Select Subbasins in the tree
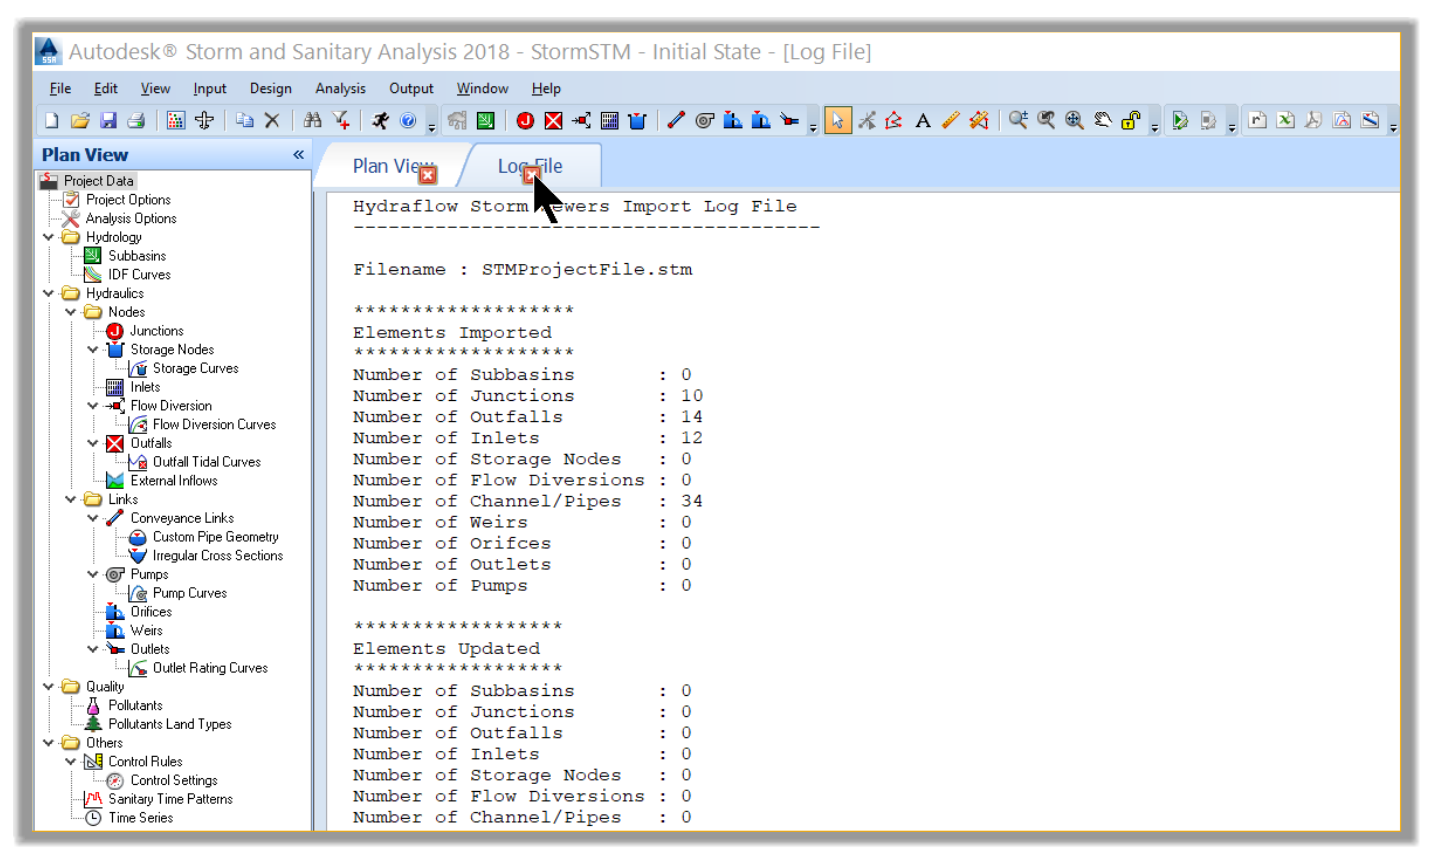 [x=137, y=256]
